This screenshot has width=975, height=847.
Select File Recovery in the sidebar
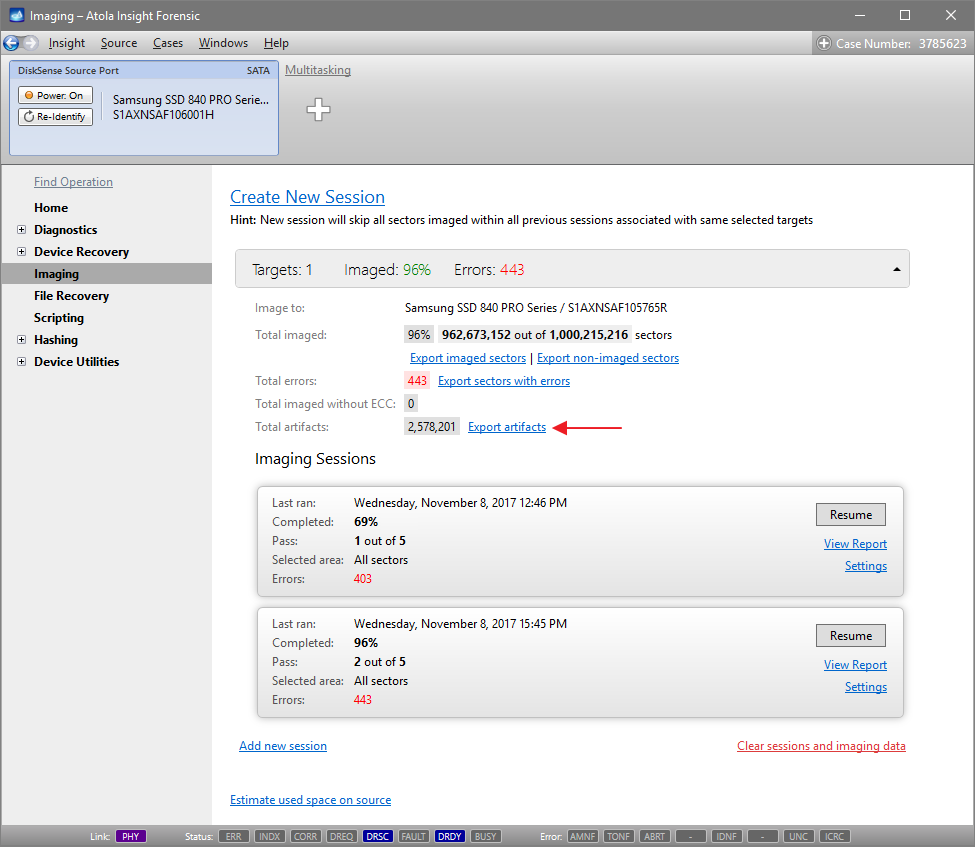click(71, 296)
